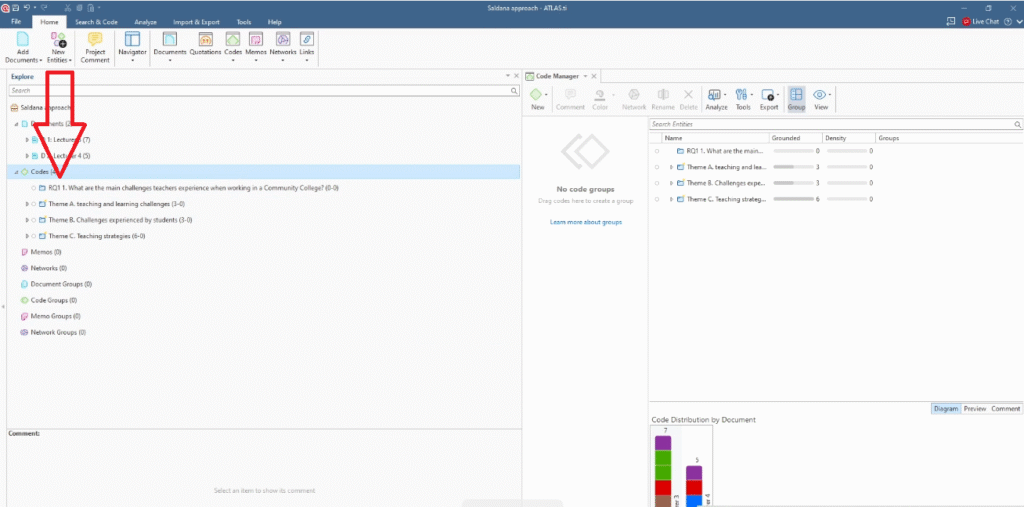This screenshot has width=1024, height=507.
Task: Select the Preview view option
Action: (x=974, y=408)
